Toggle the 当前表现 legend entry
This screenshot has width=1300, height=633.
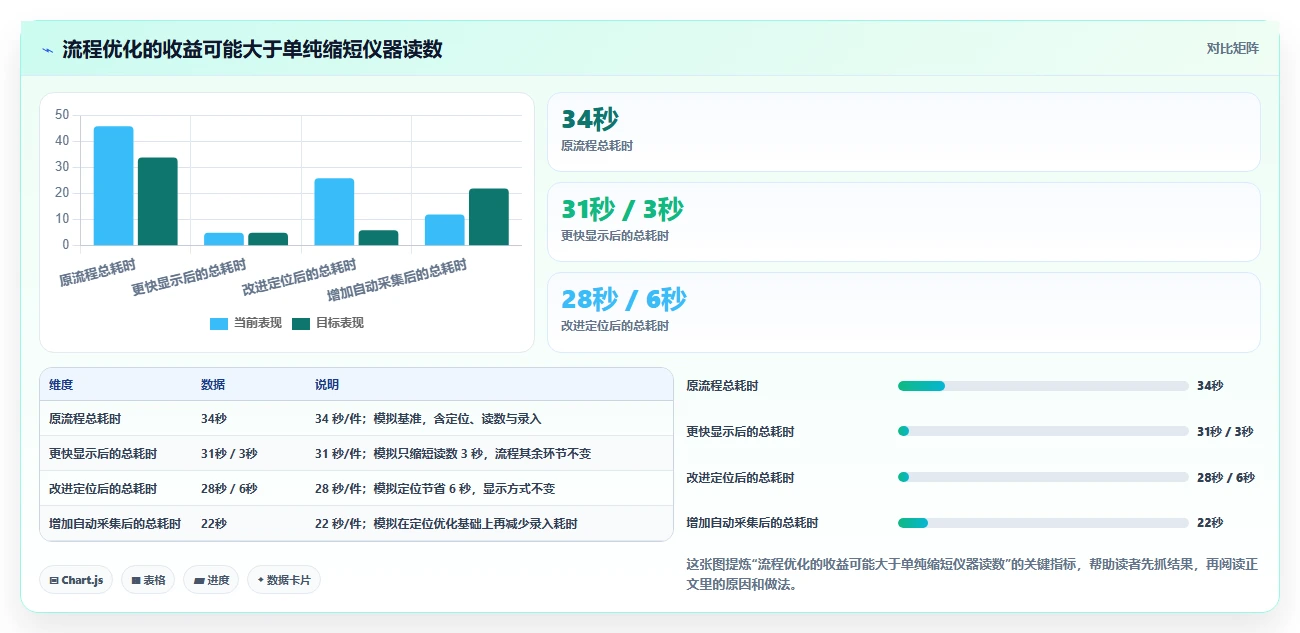pyautogui.click(x=245, y=323)
